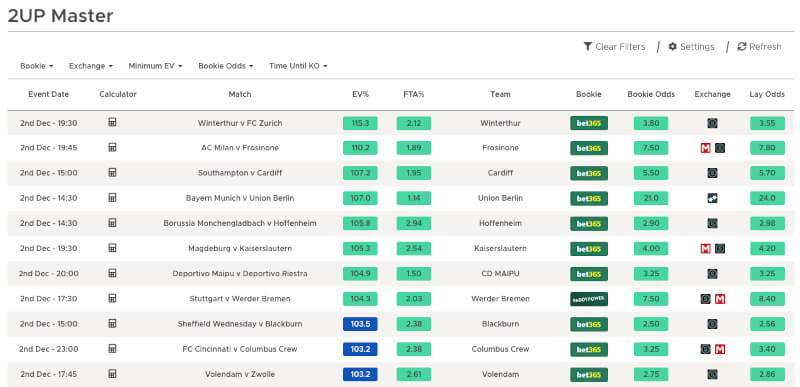
Task: Click blue EV 103.5 for Blackburn
Action: [x=360, y=324]
